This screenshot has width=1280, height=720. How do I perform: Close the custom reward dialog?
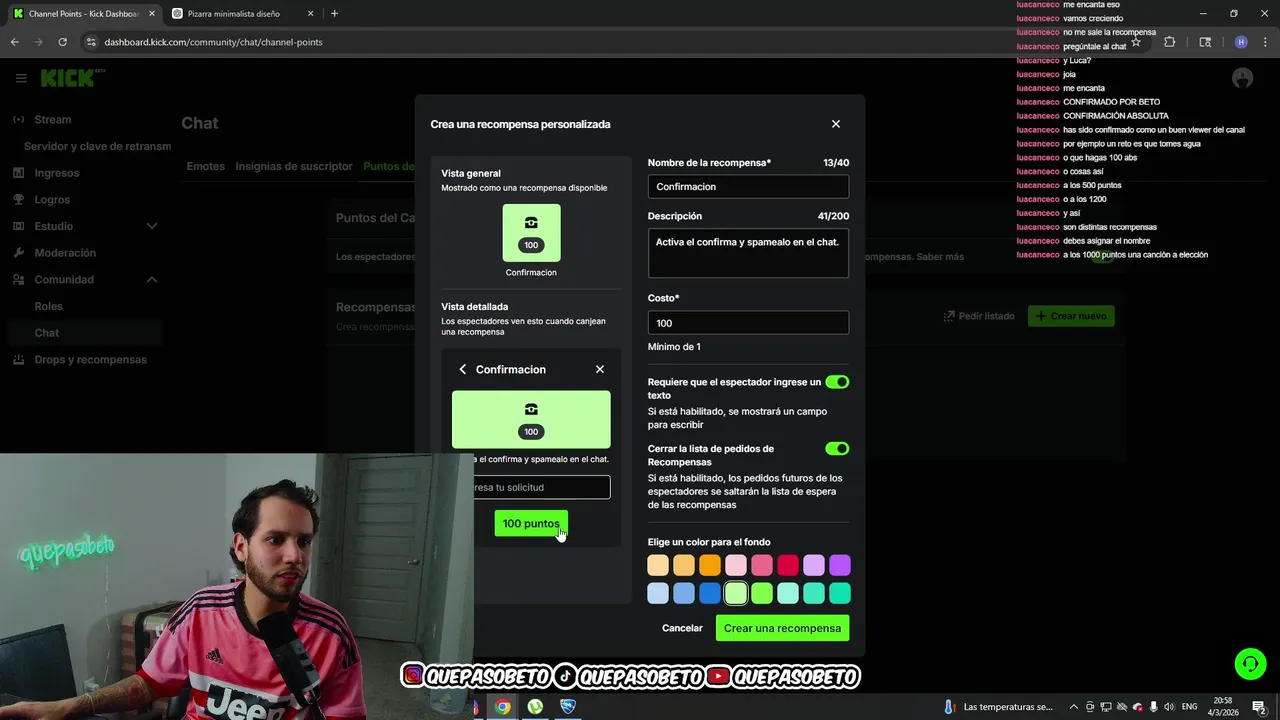coord(836,124)
